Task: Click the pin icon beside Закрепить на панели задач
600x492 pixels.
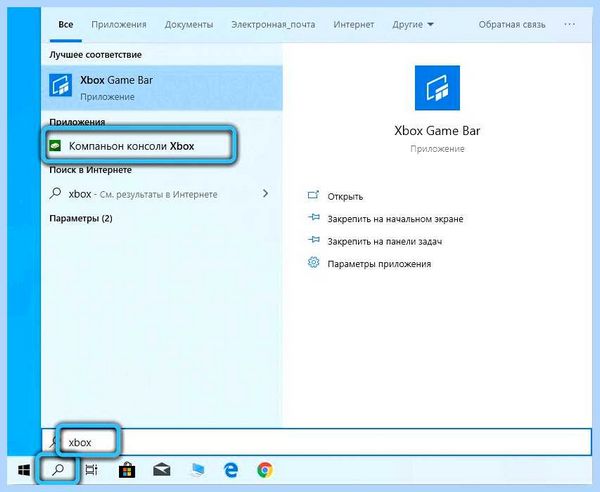Action: (x=314, y=240)
